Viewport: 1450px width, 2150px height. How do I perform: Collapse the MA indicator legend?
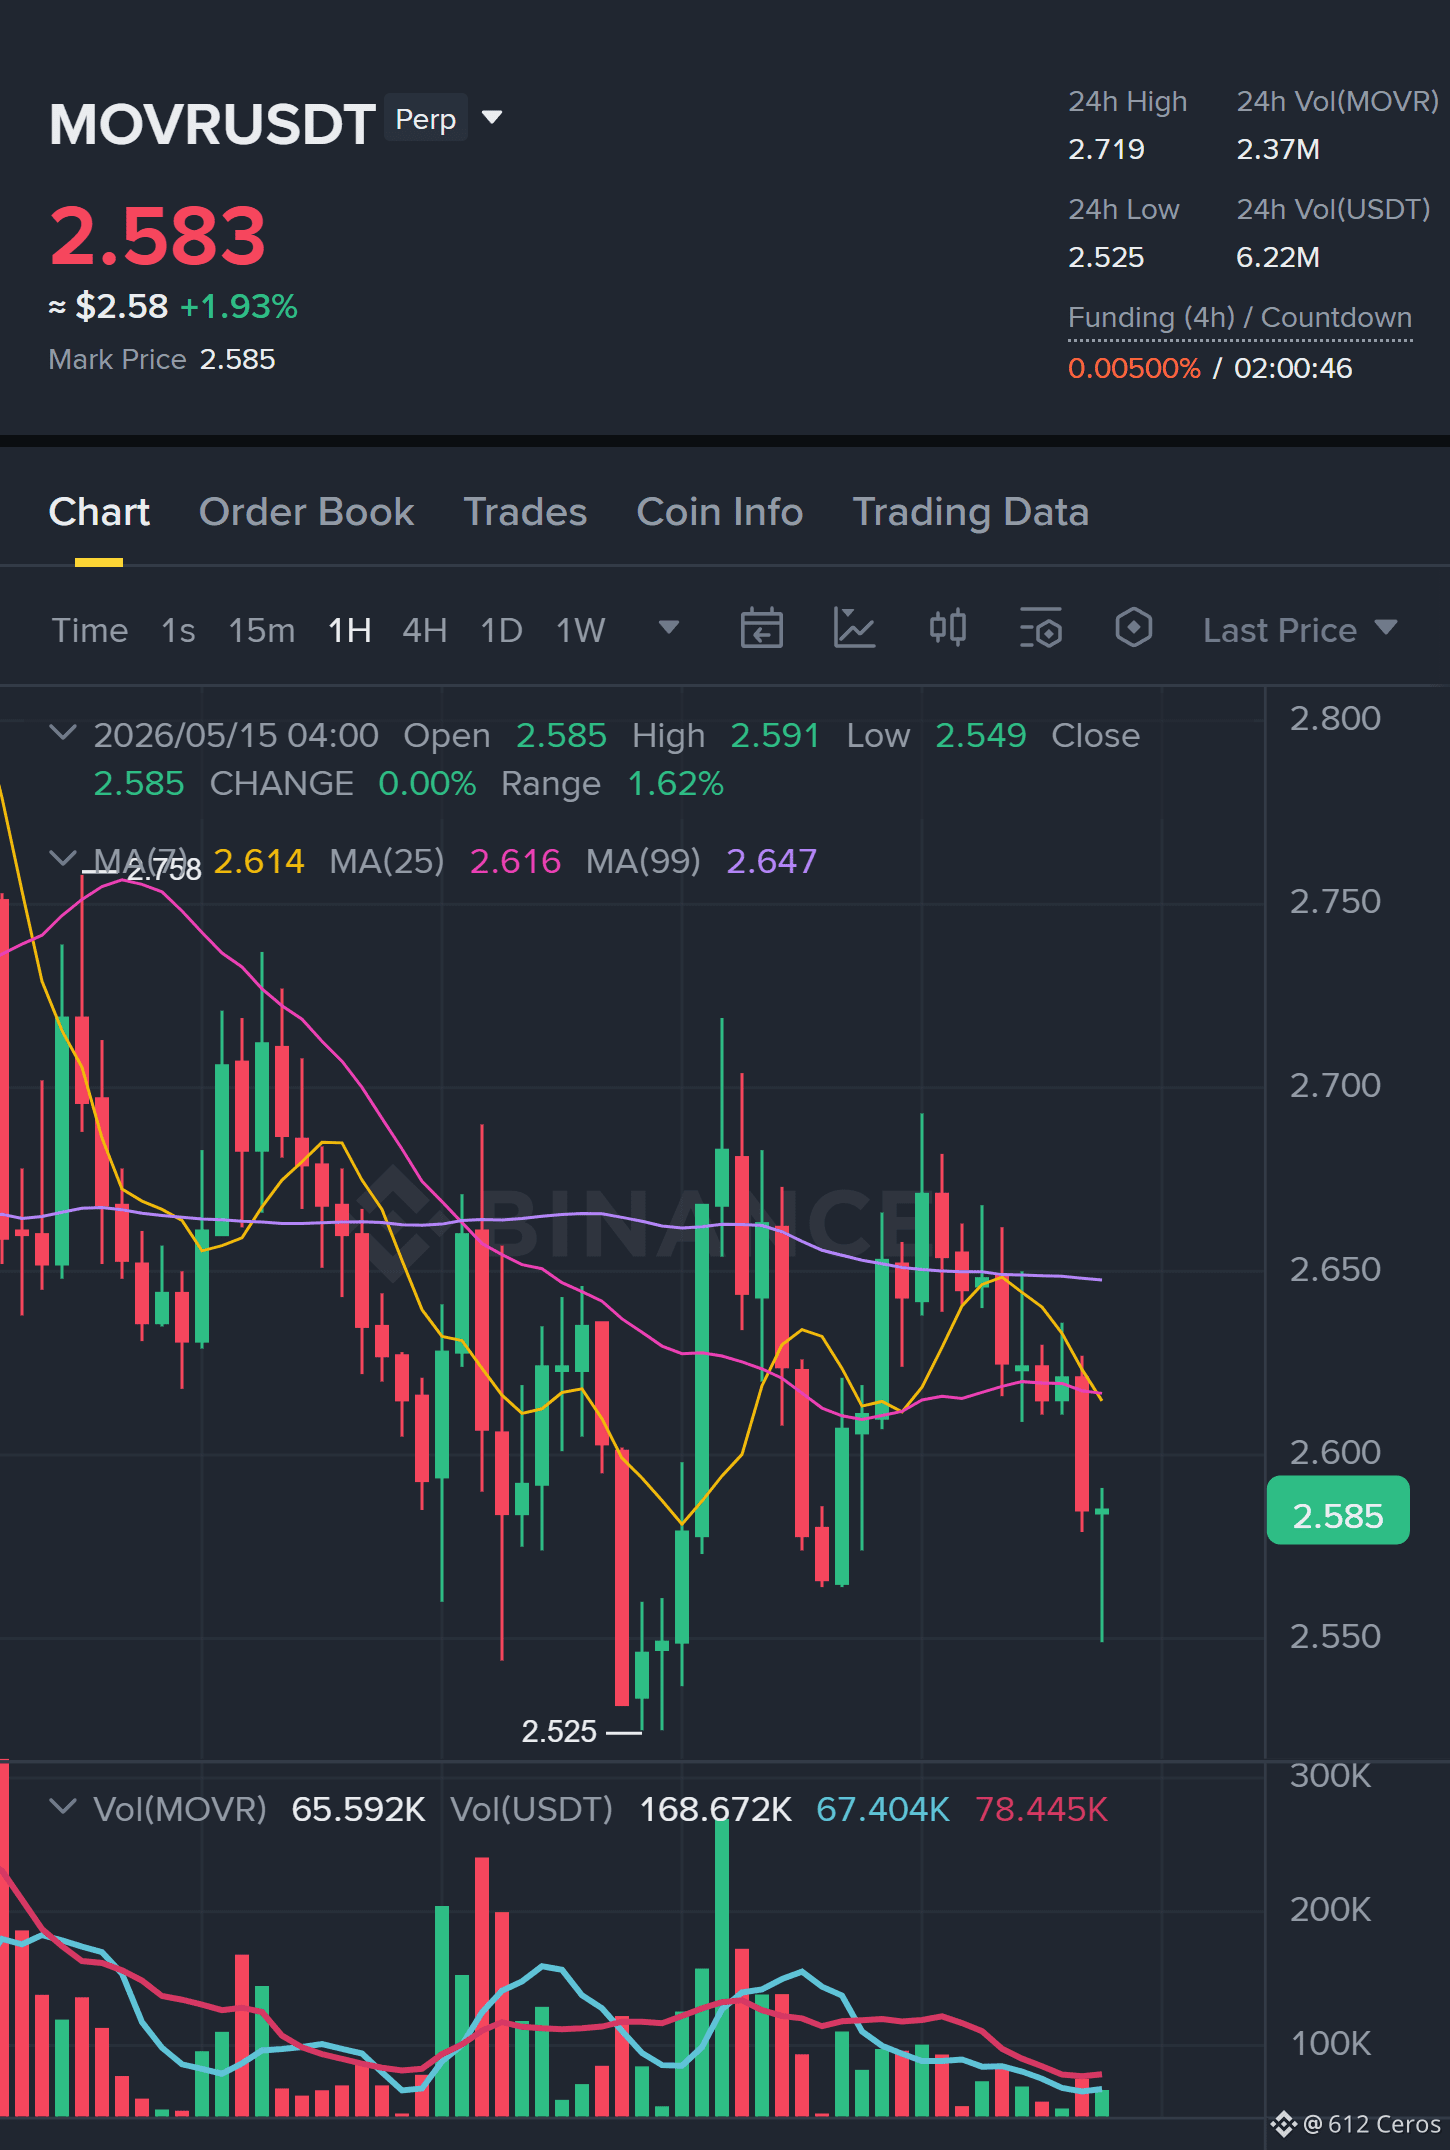click(x=63, y=858)
